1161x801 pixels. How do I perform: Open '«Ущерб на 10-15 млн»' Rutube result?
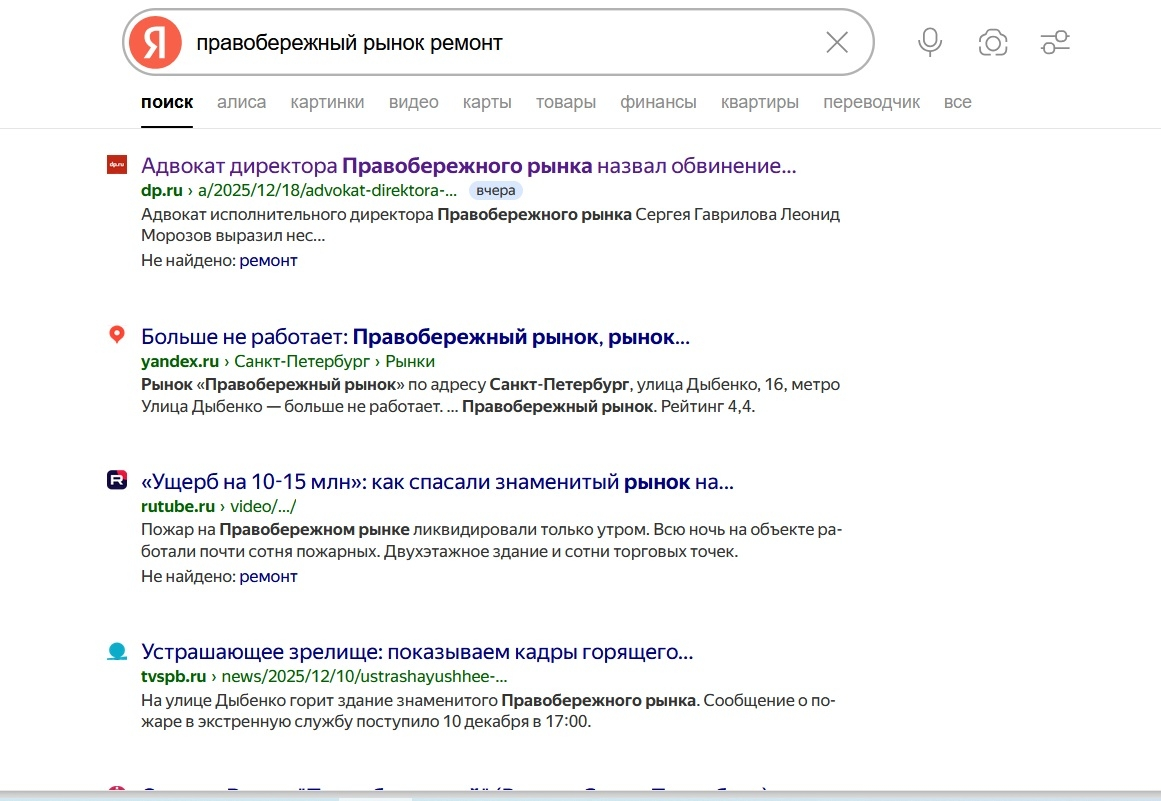tap(438, 482)
